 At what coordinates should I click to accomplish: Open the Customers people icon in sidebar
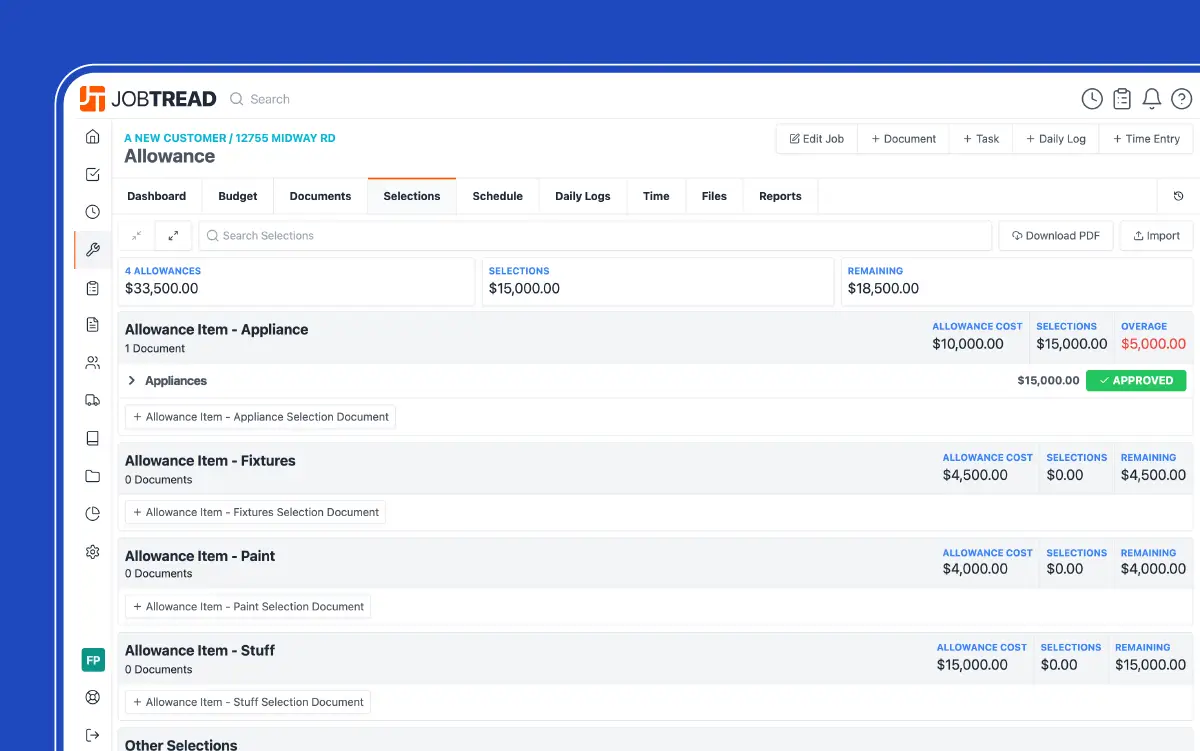click(92, 362)
